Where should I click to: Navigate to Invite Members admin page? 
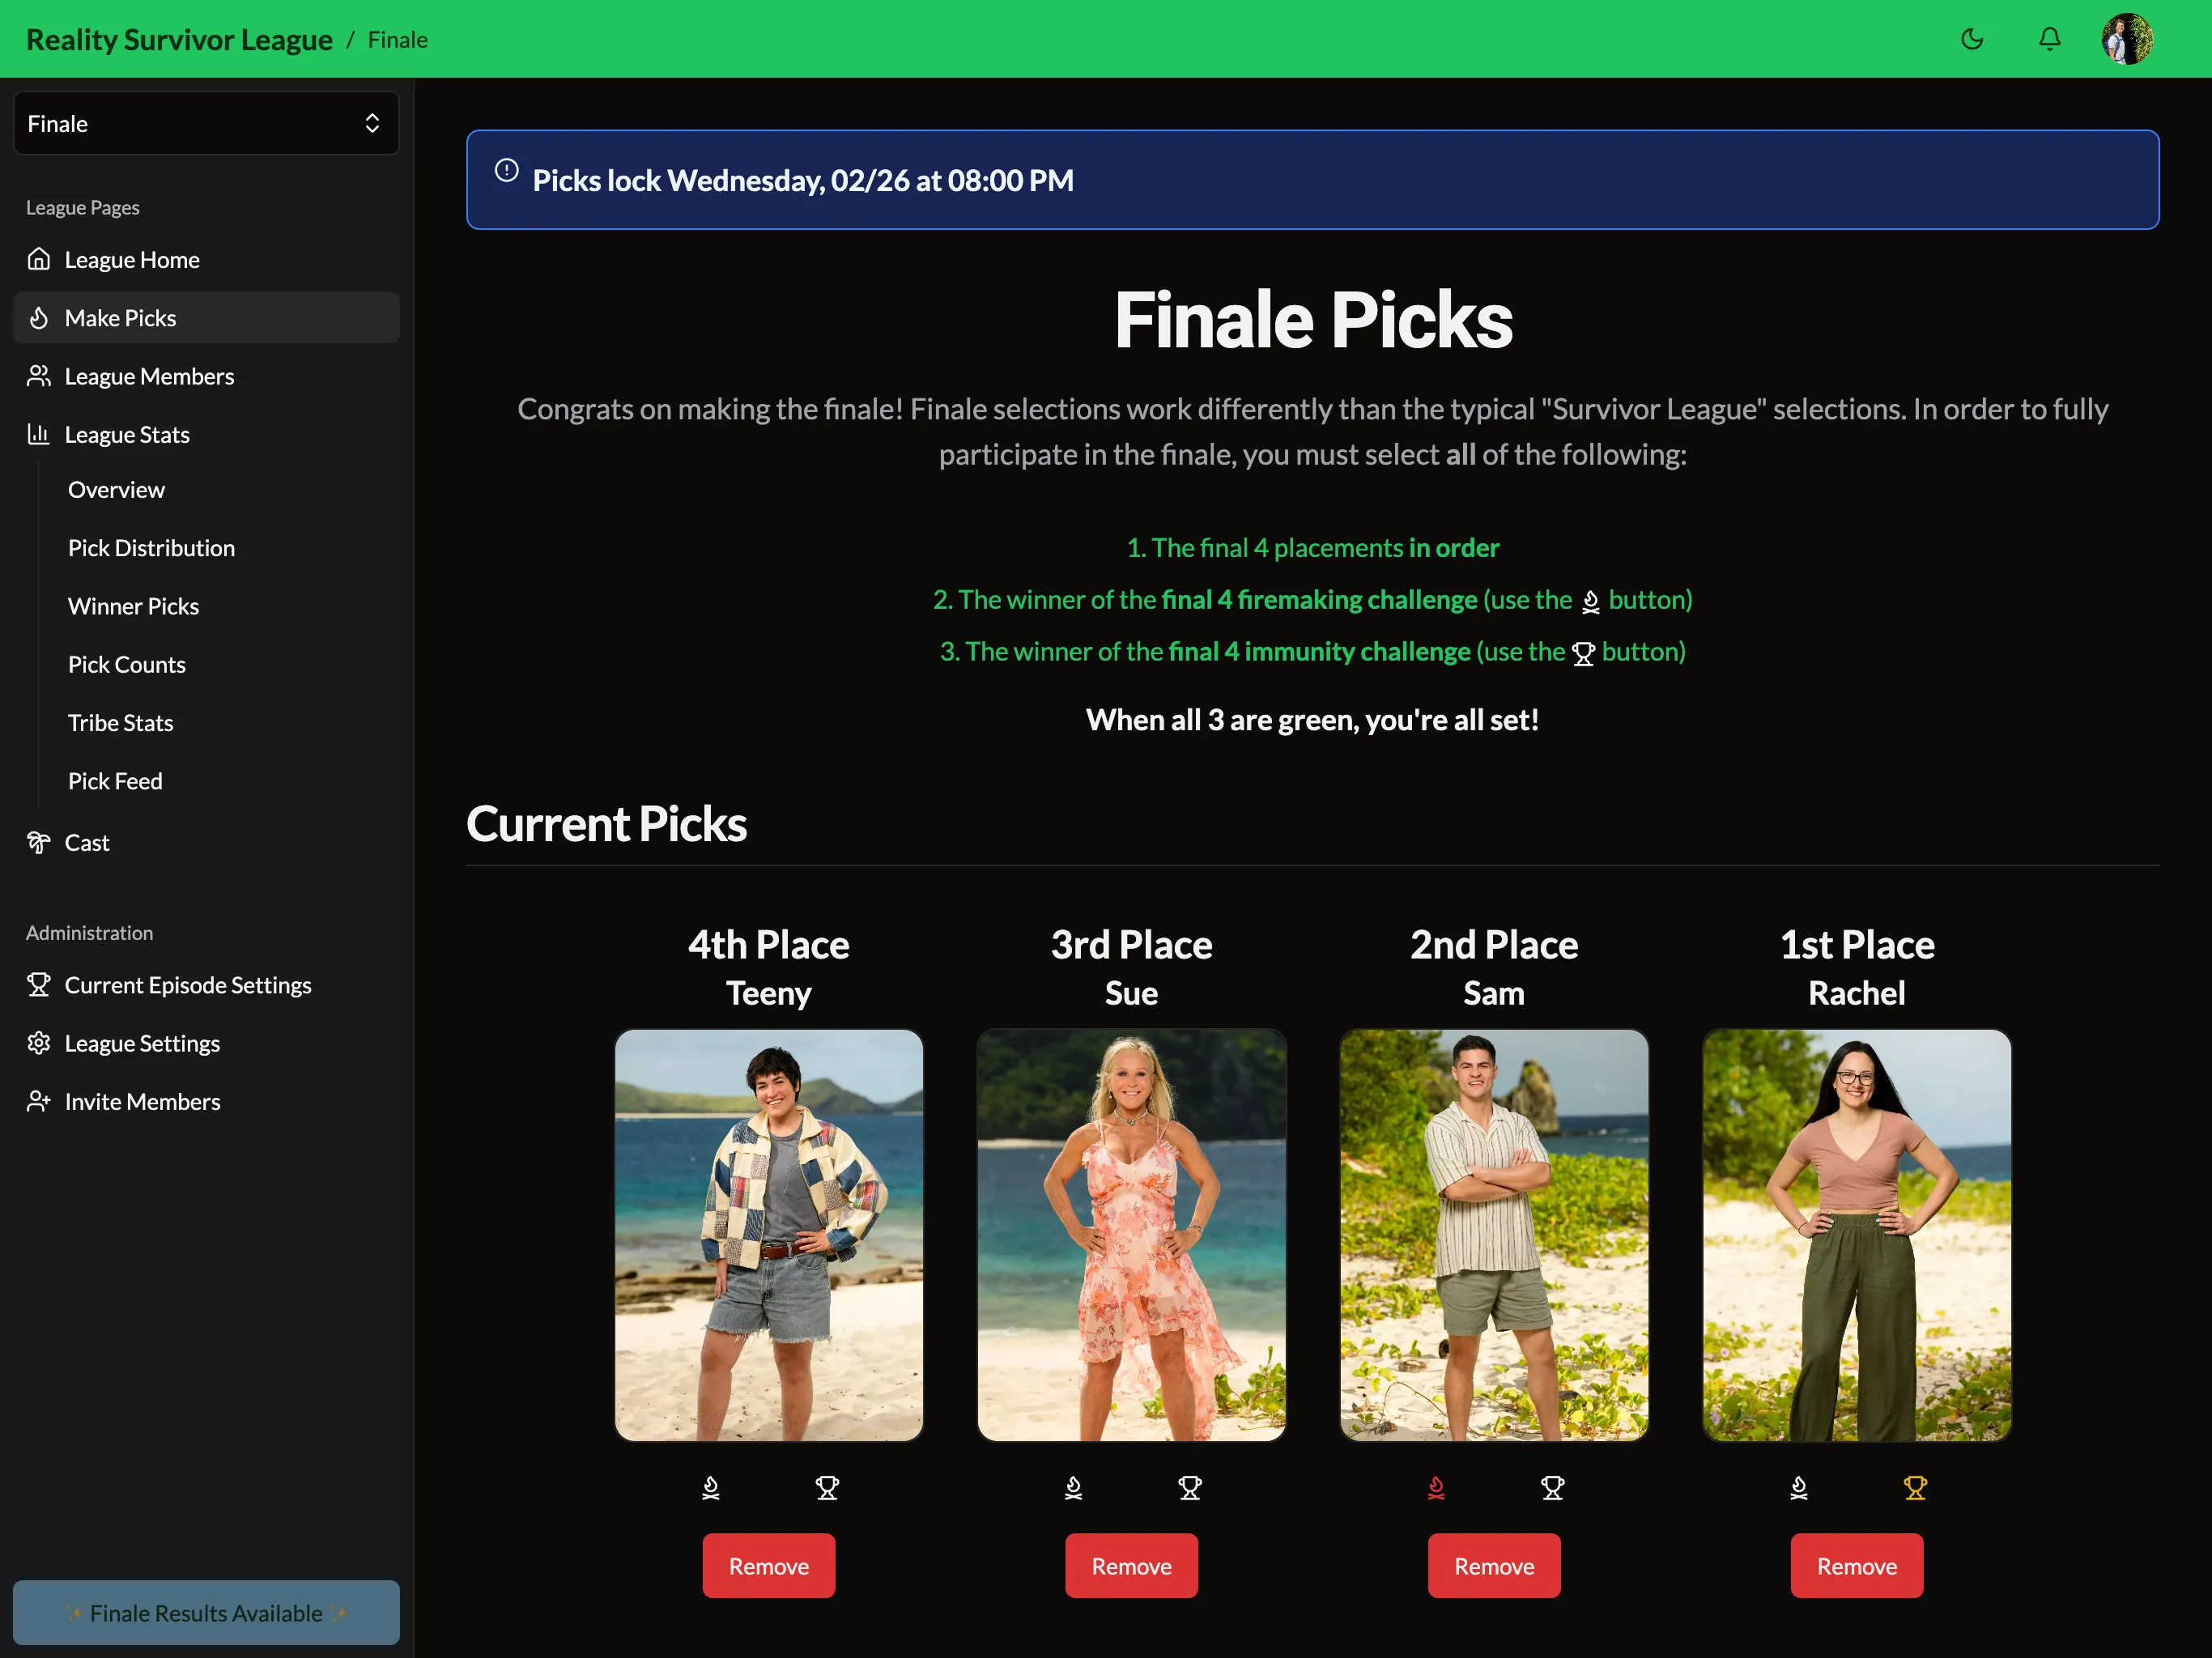click(143, 1101)
